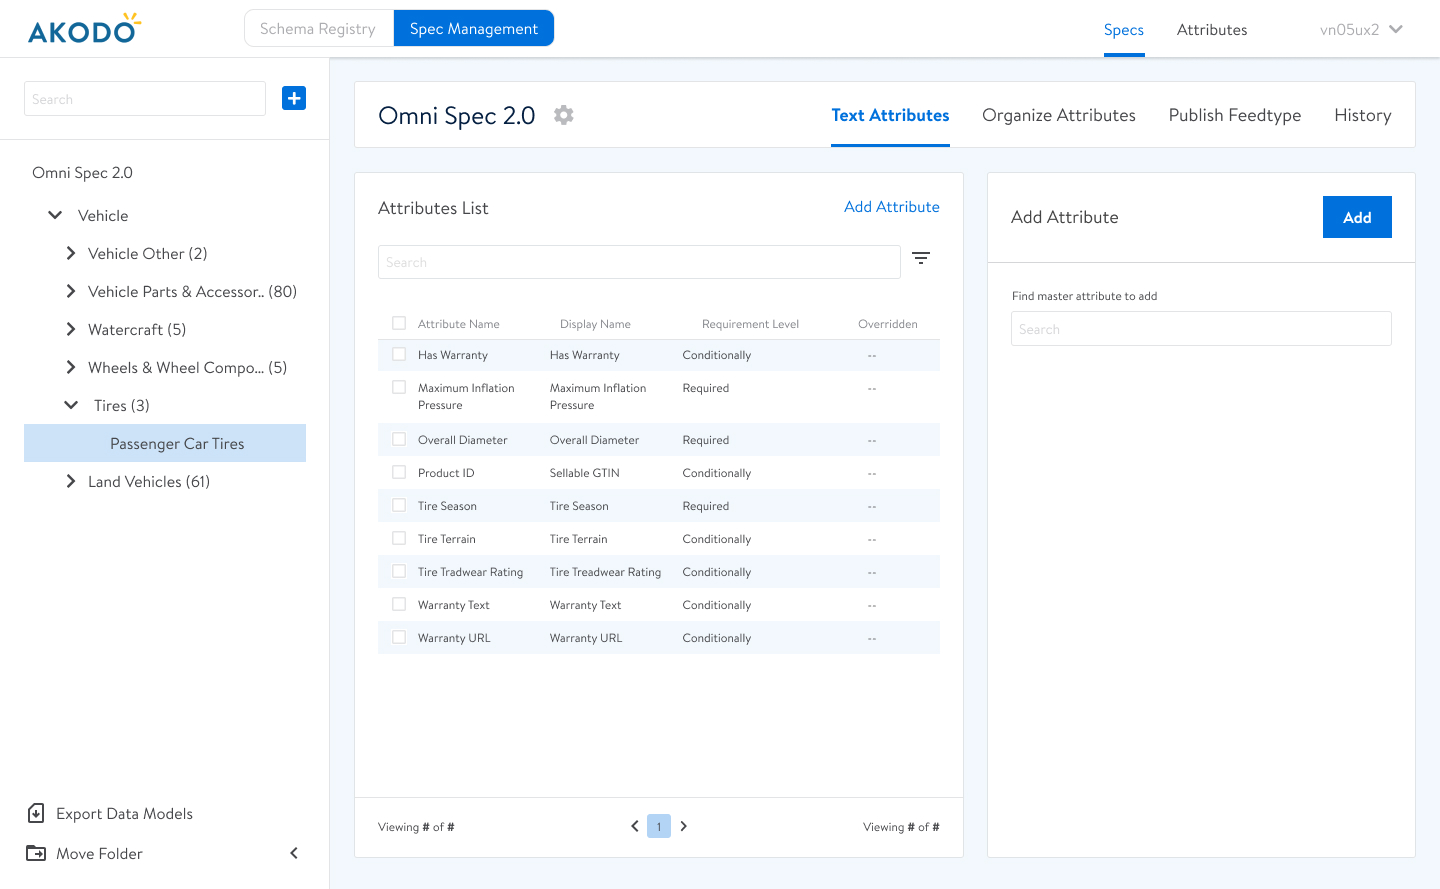Open the vn05ux2 user dropdown

(1361, 29)
